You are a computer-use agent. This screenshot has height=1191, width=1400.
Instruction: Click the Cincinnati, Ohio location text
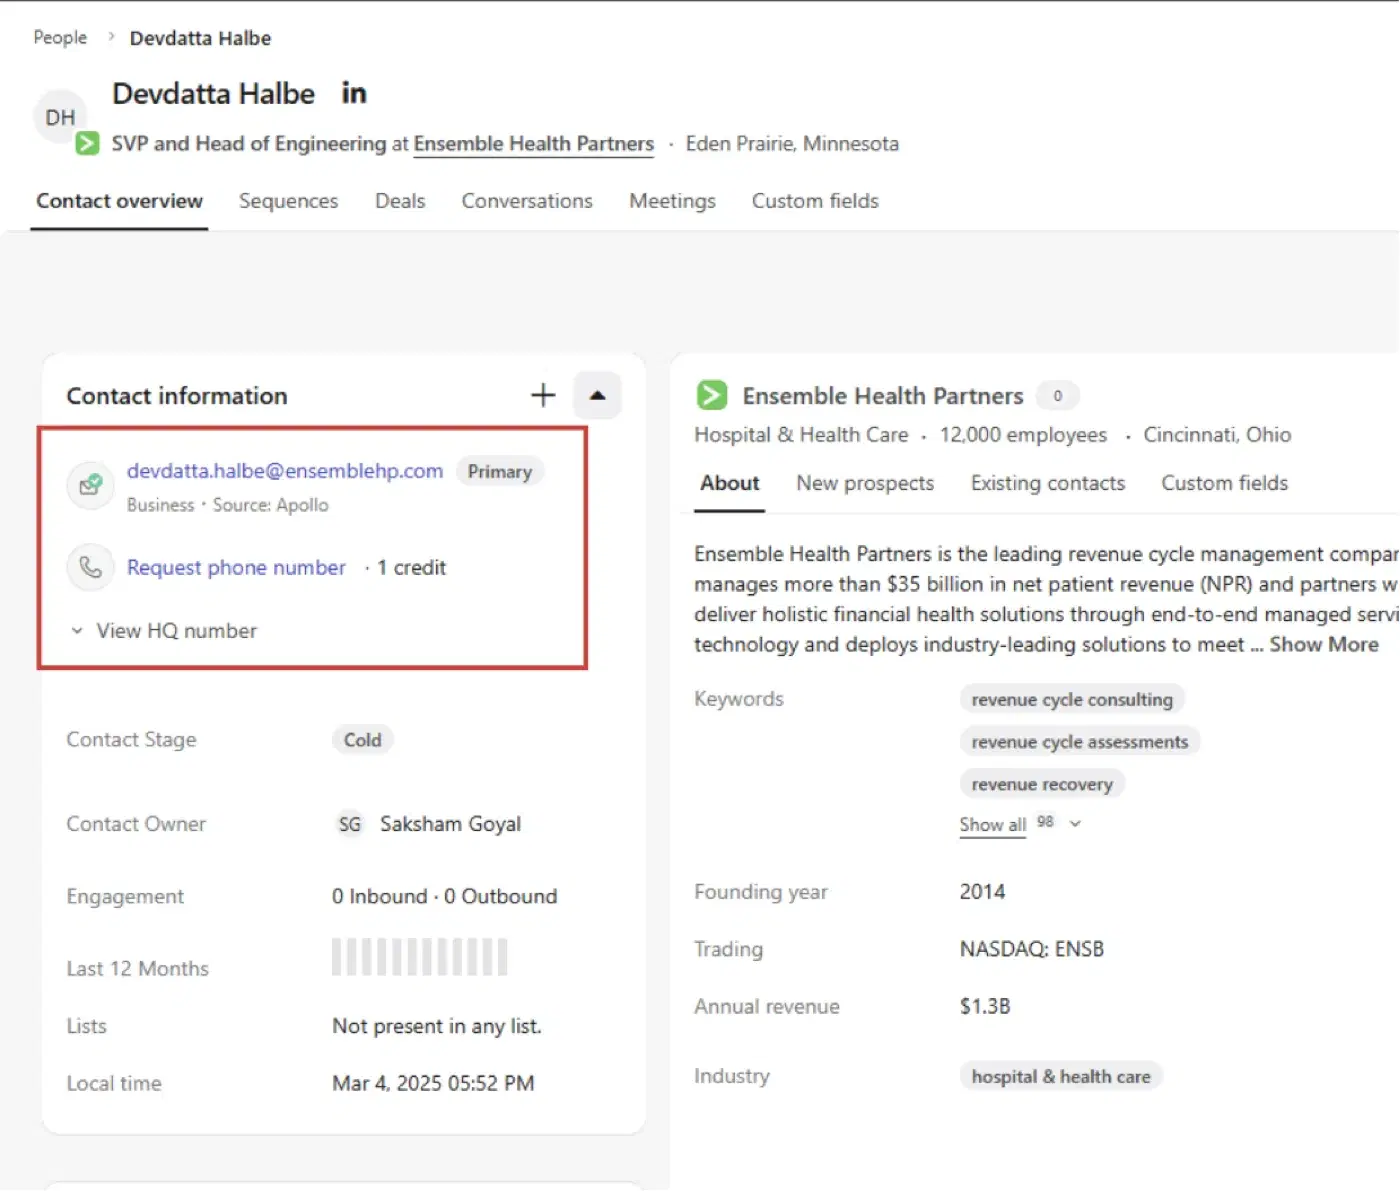[1217, 435]
